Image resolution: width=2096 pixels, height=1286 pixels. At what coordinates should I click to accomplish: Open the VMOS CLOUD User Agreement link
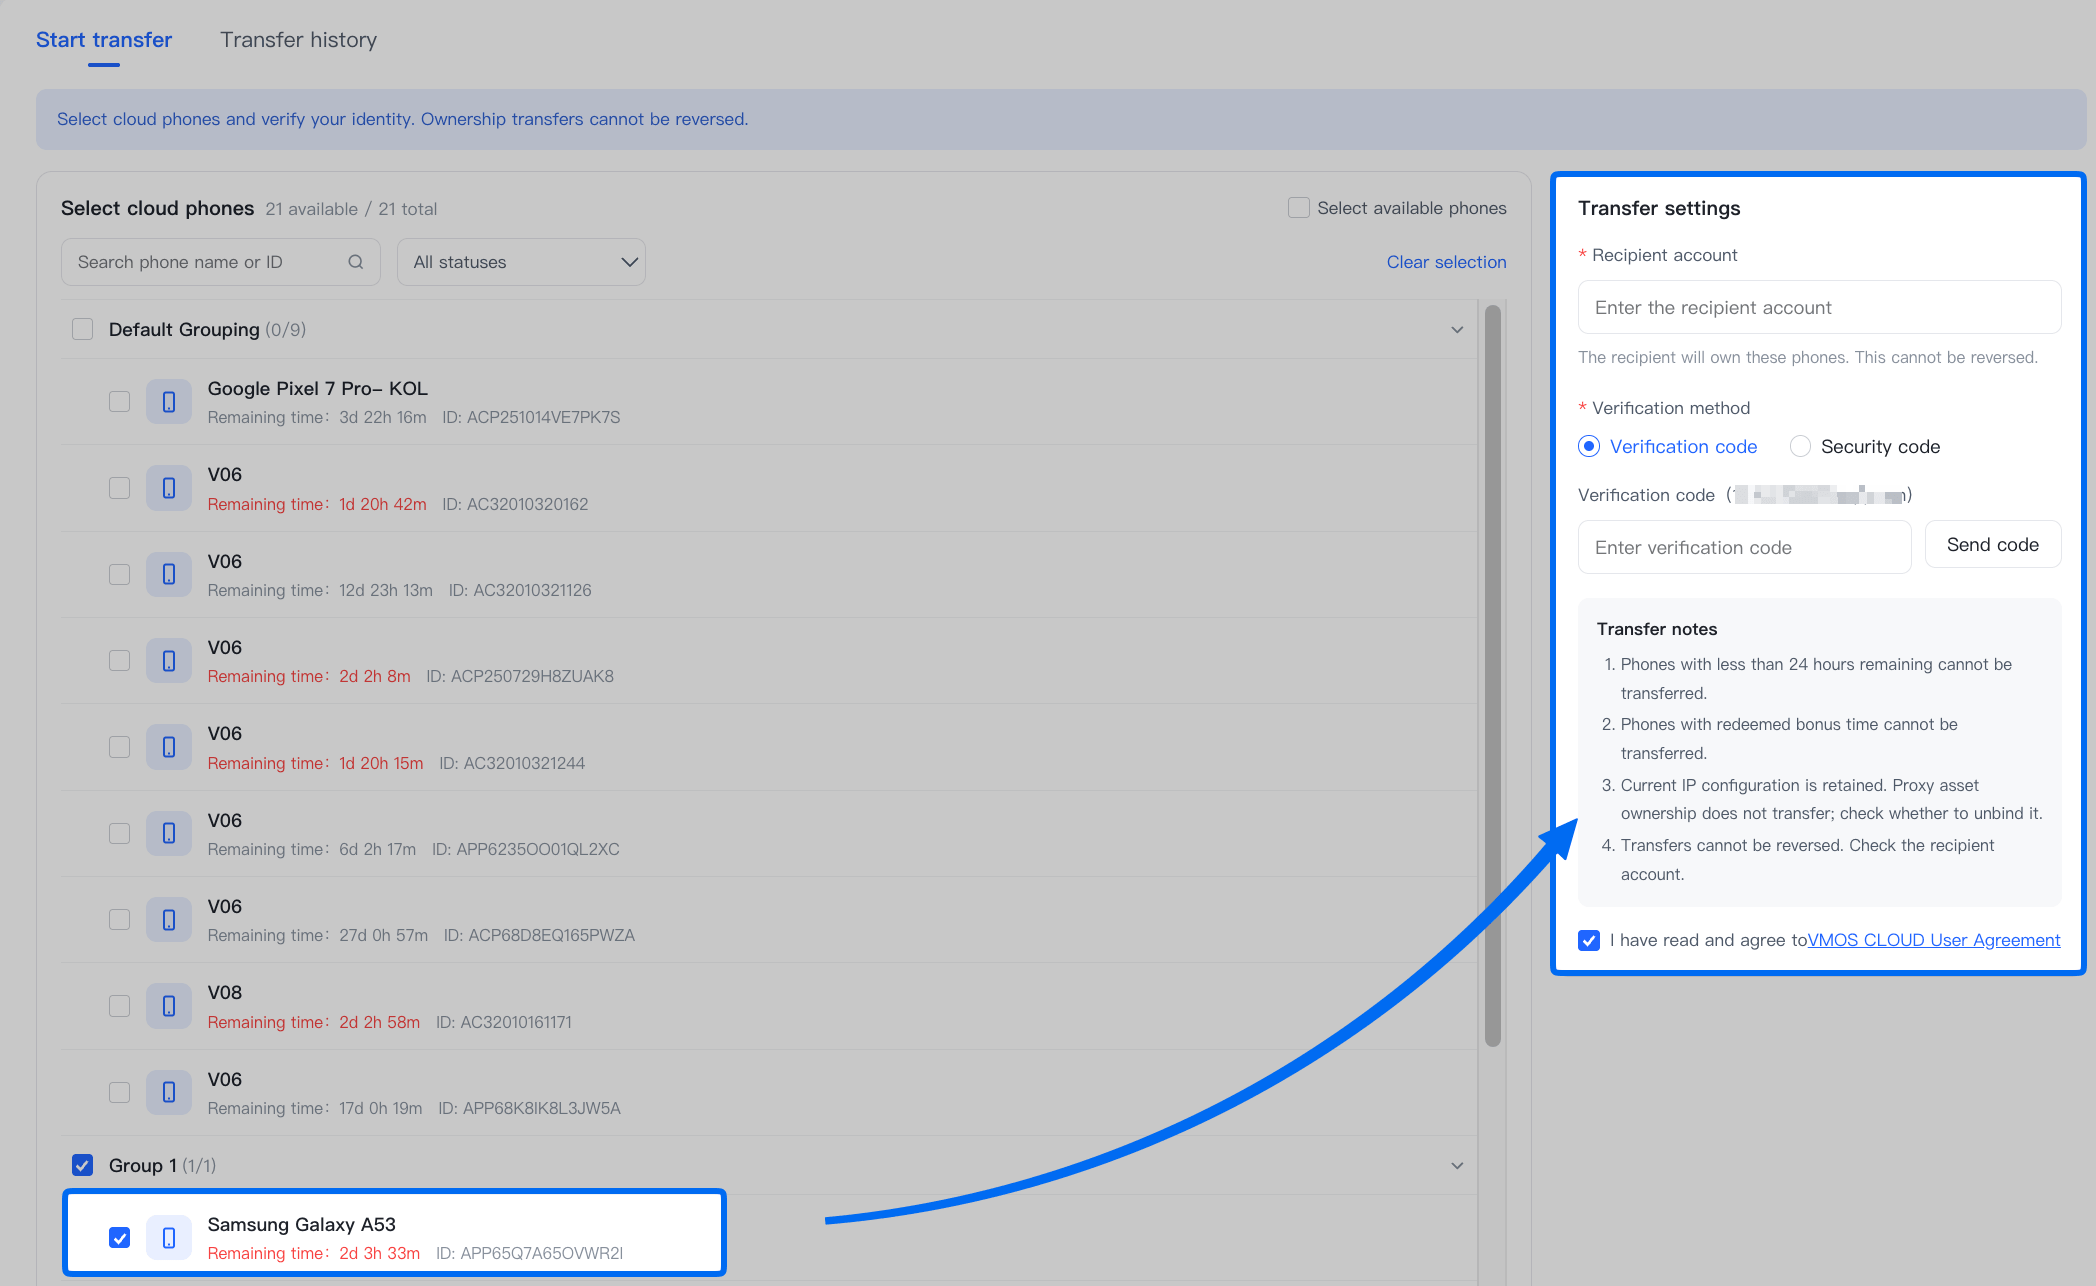[1934, 940]
